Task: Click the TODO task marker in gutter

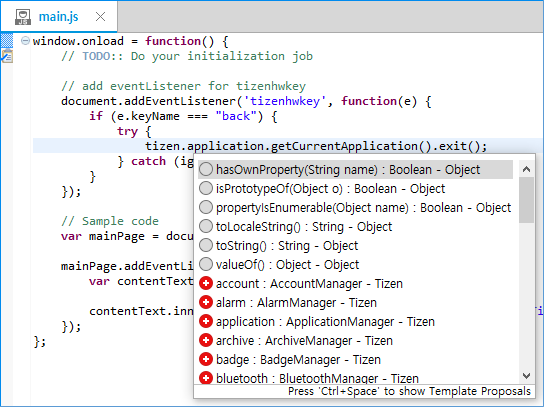Action: point(7,56)
